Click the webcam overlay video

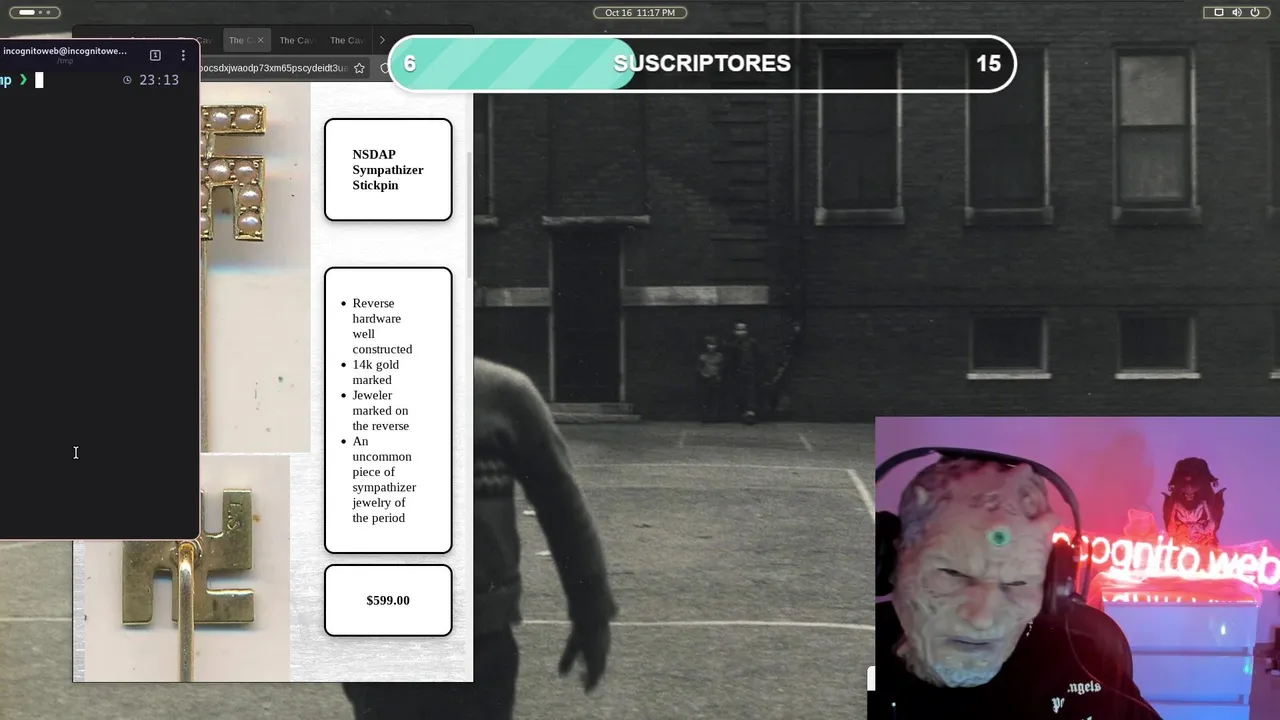click(x=1077, y=568)
